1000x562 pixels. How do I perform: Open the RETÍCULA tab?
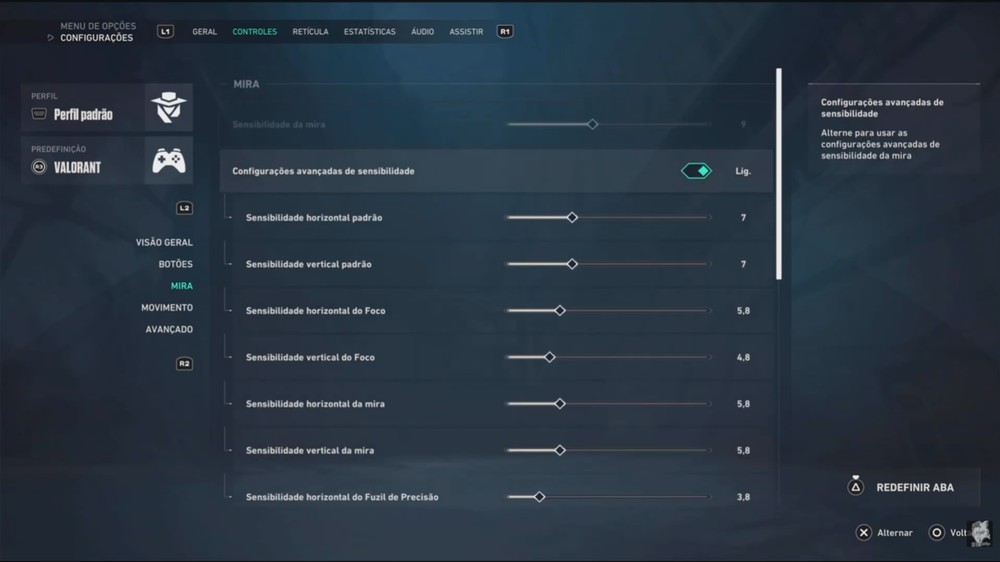tap(311, 31)
